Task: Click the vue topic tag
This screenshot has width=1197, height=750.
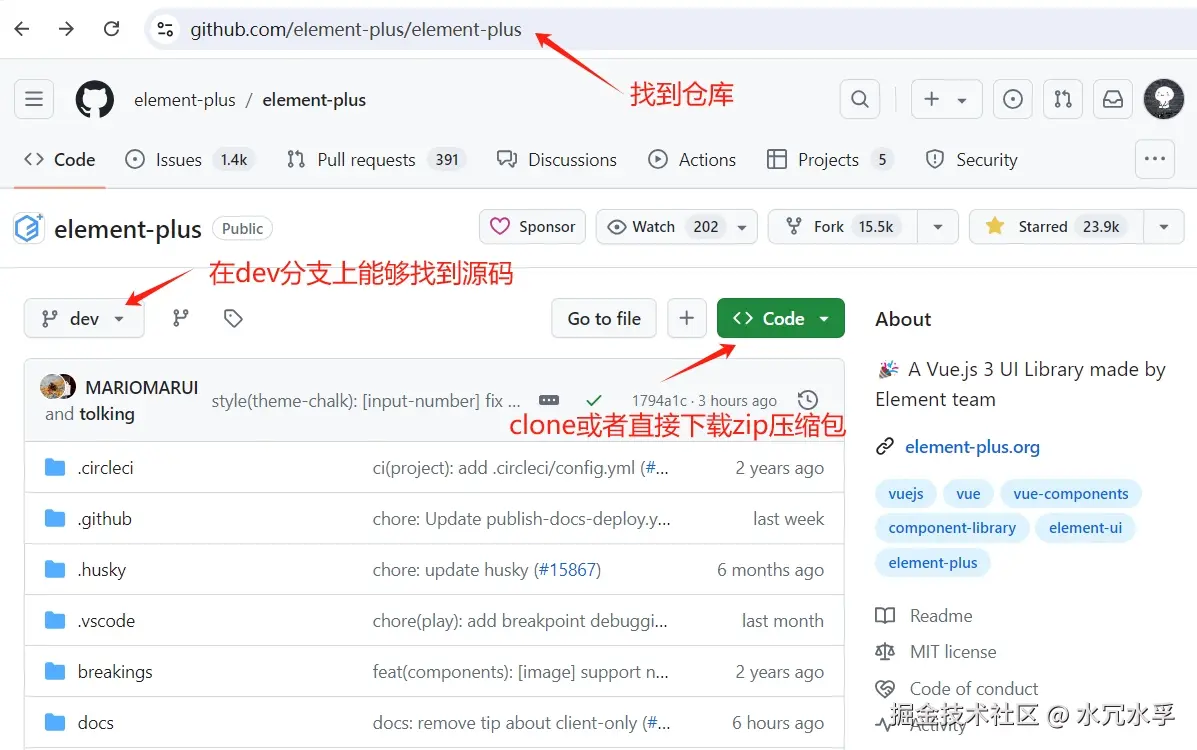Action: tap(968, 493)
